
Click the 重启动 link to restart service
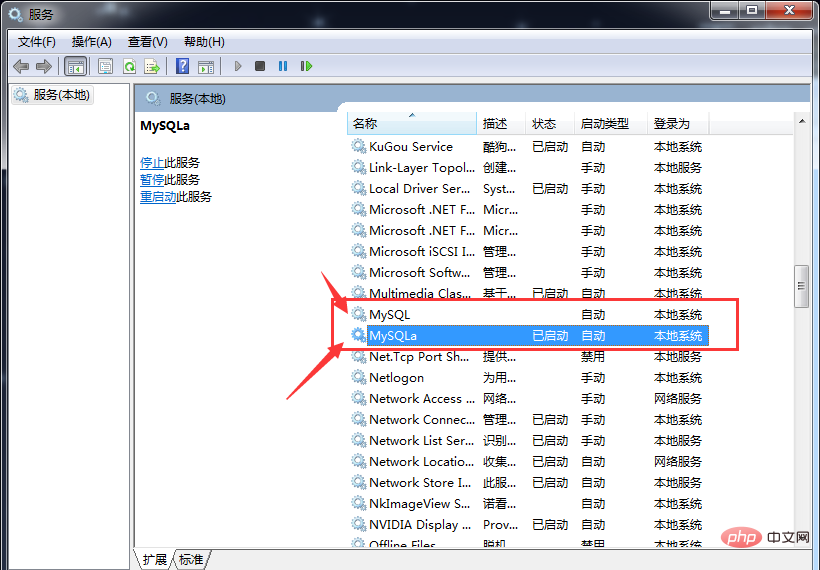pos(158,197)
